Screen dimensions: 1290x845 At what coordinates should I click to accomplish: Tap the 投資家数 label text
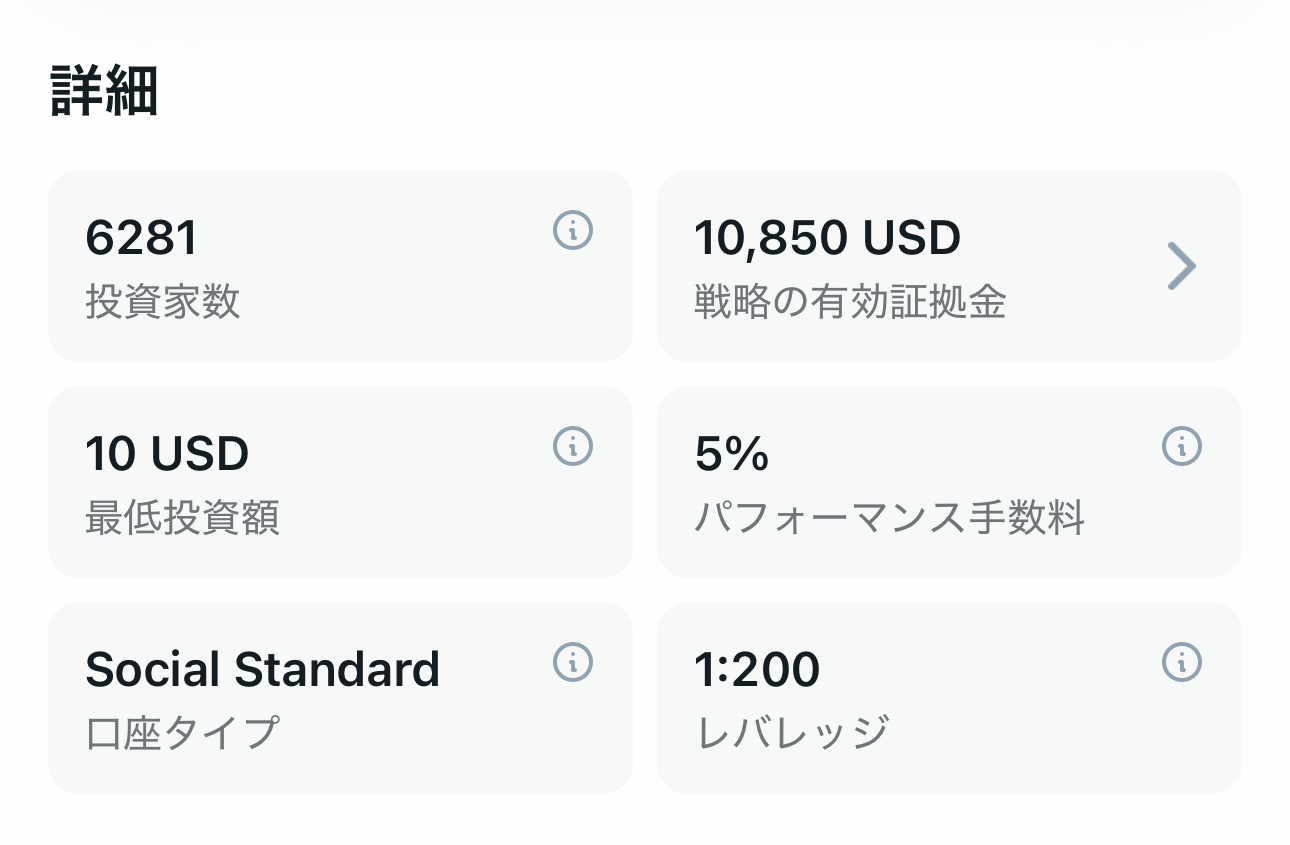[x=163, y=302]
